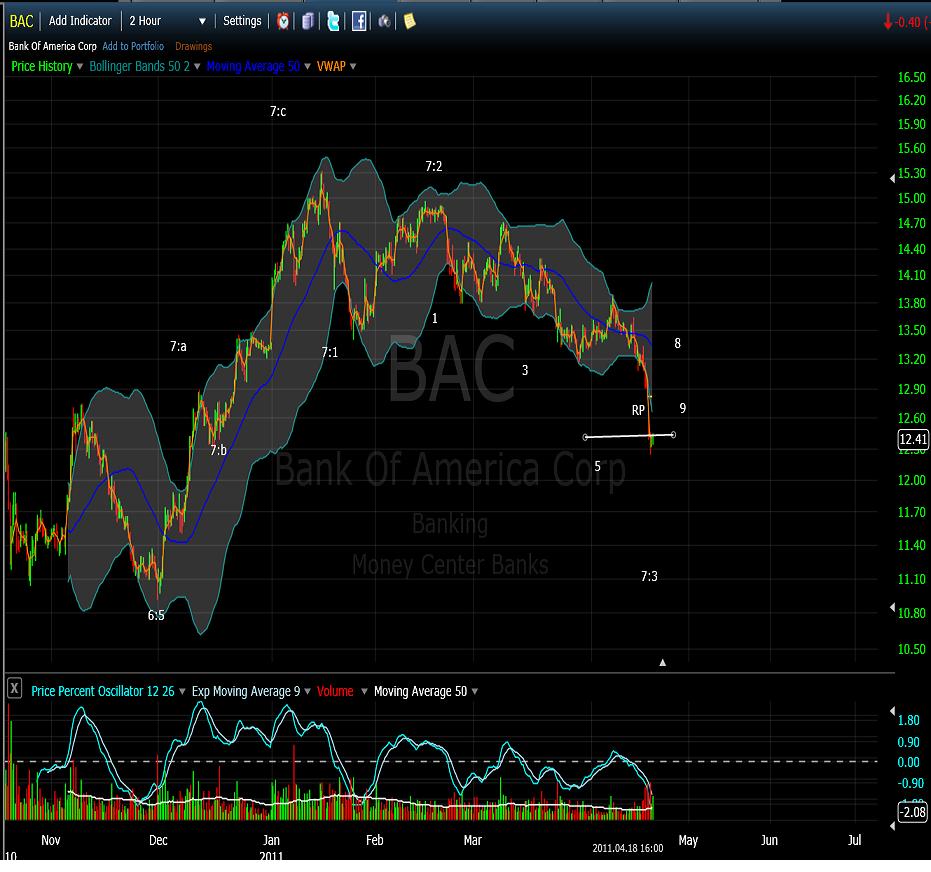
Task: Select the 7:3 chart annotation
Action: 649,576
